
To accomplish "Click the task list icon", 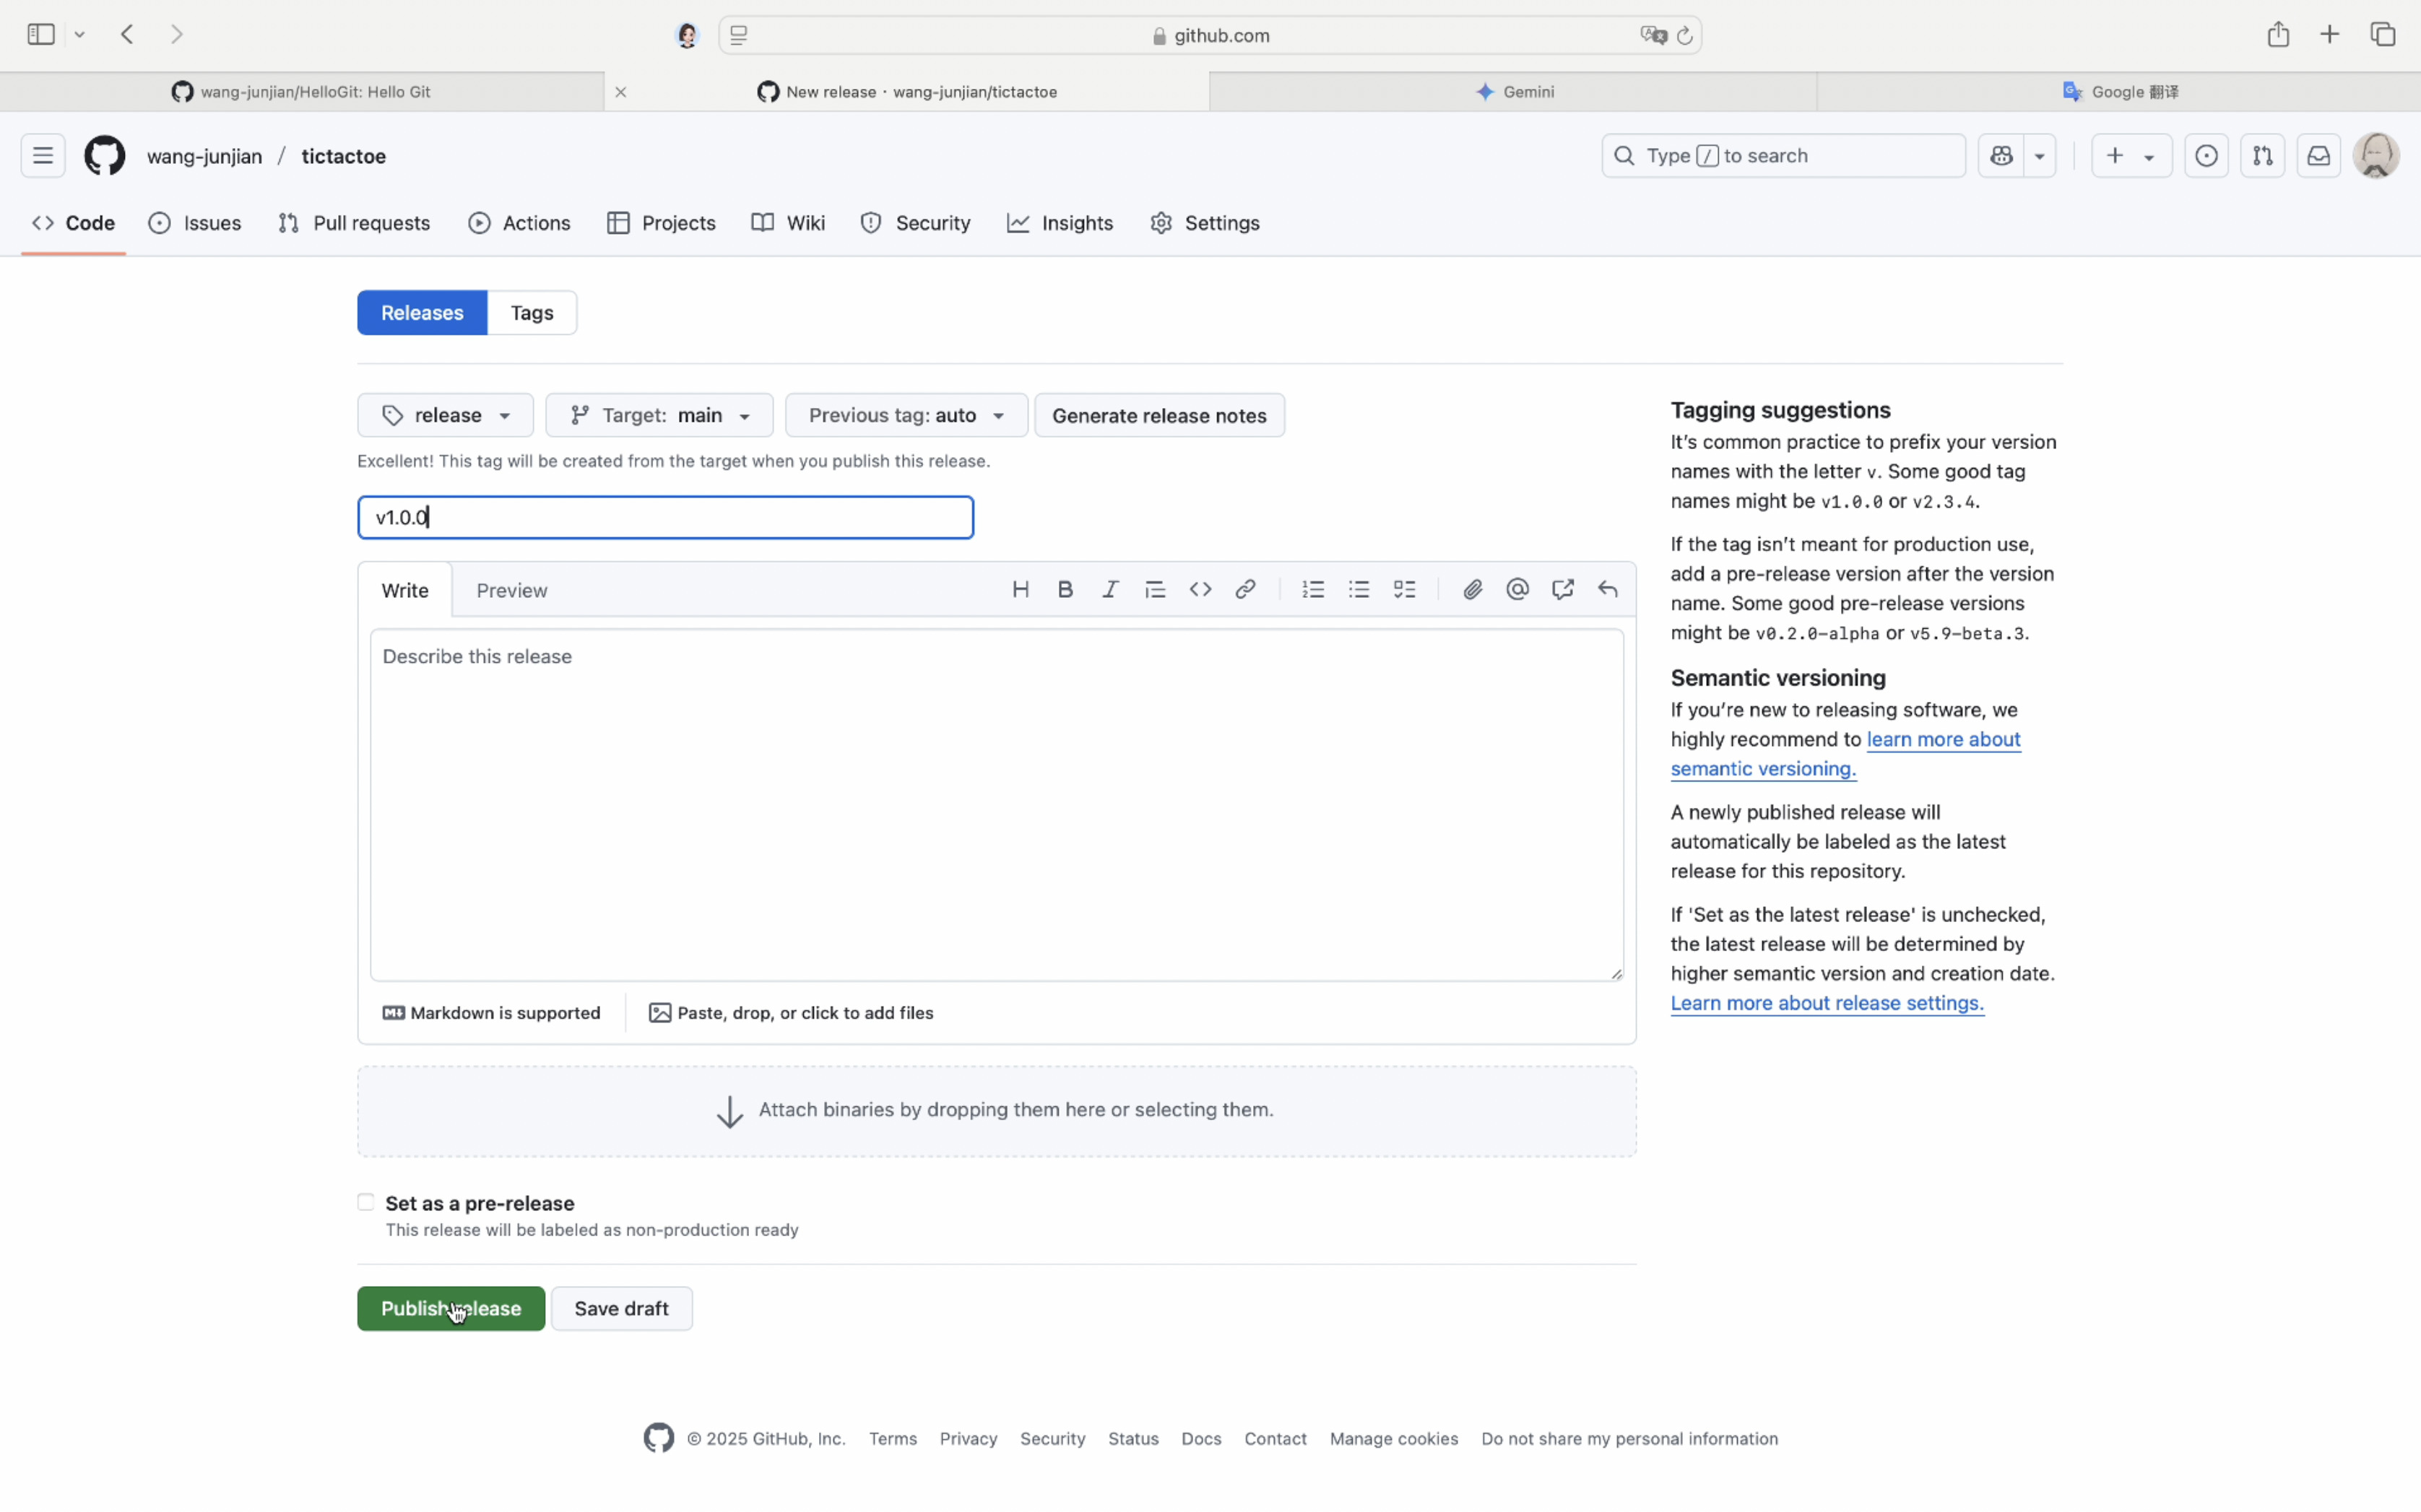I will coord(1404,590).
